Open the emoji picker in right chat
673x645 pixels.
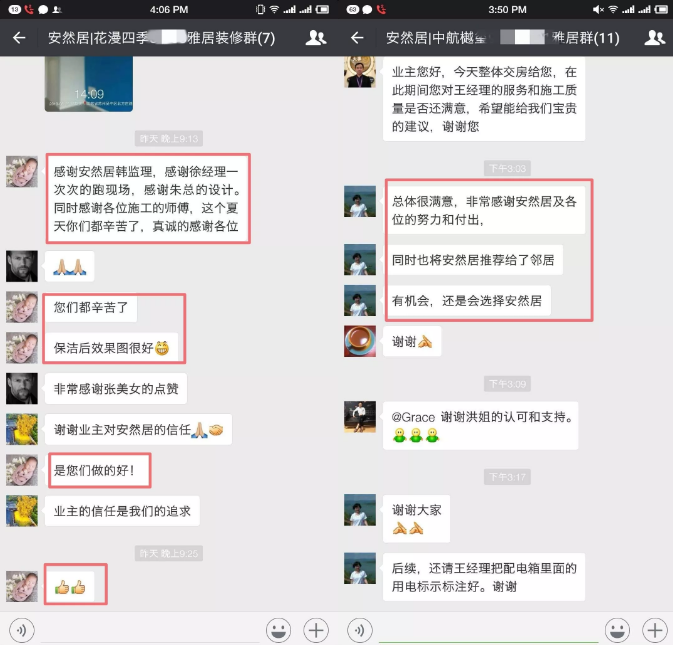(617, 630)
